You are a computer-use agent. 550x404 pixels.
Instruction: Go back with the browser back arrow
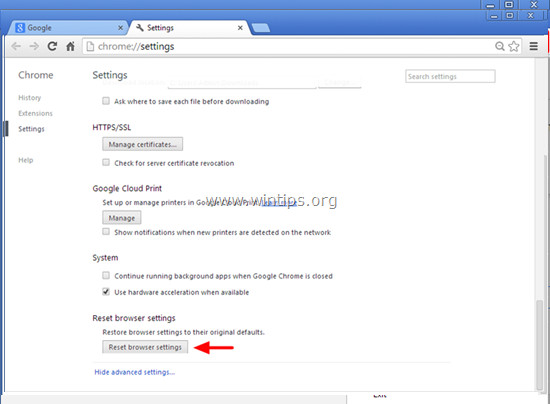coord(16,46)
